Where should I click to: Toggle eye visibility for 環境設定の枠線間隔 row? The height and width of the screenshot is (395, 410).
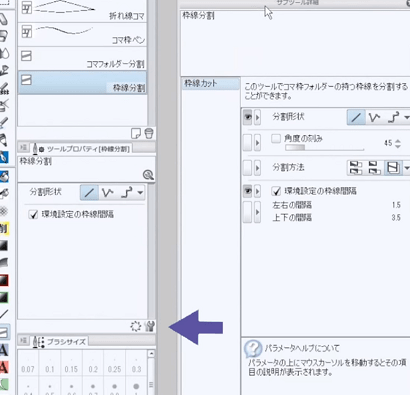247,191
